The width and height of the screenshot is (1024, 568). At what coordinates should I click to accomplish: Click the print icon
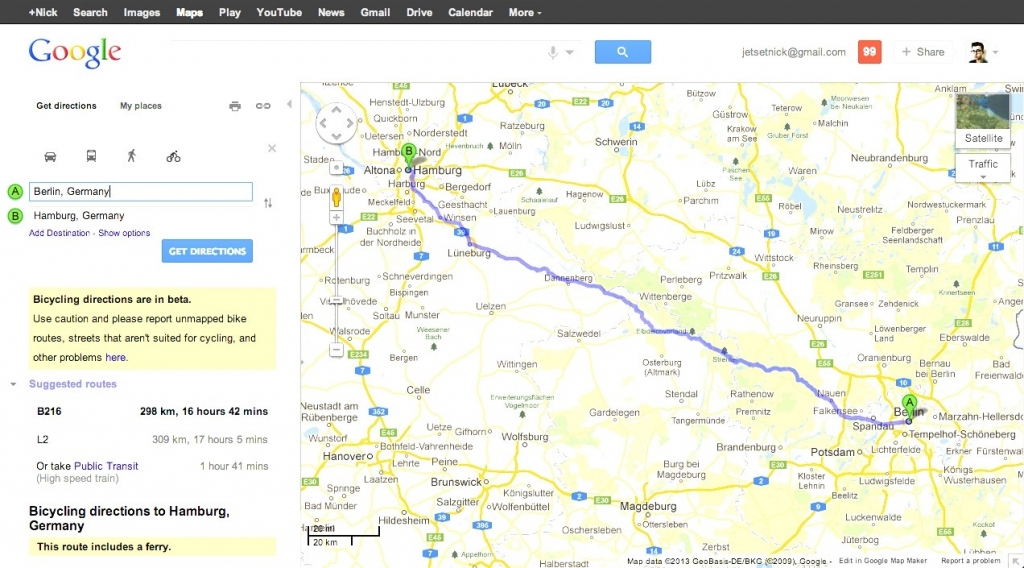pyautogui.click(x=235, y=106)
